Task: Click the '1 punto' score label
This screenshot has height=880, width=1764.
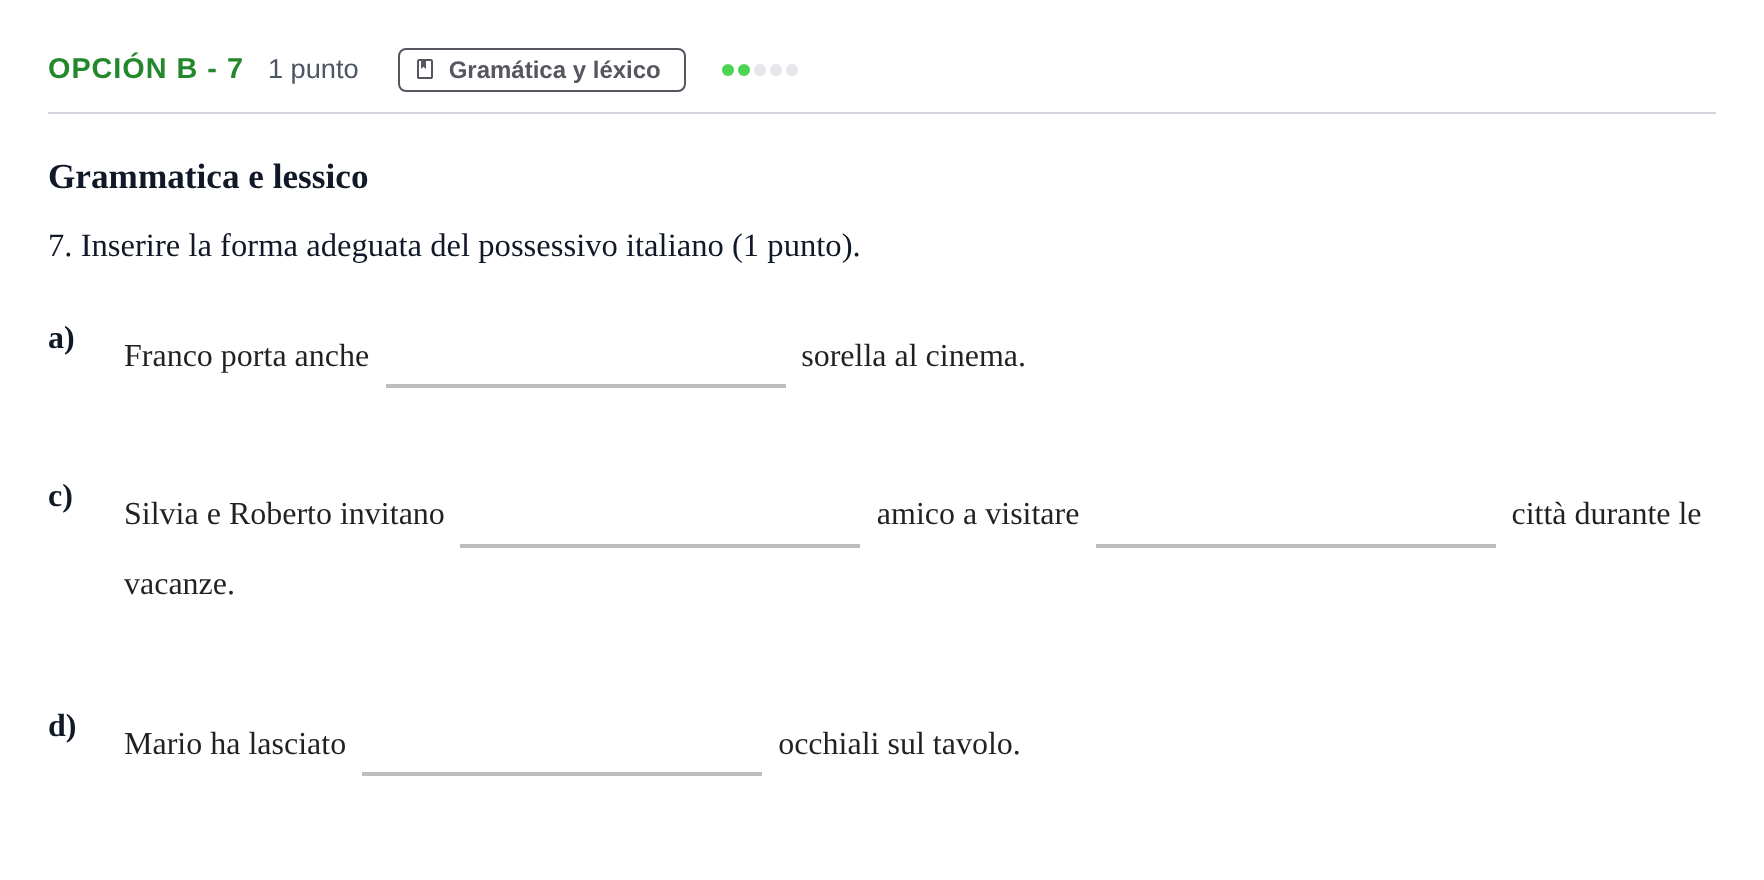Action: [313, 69]
